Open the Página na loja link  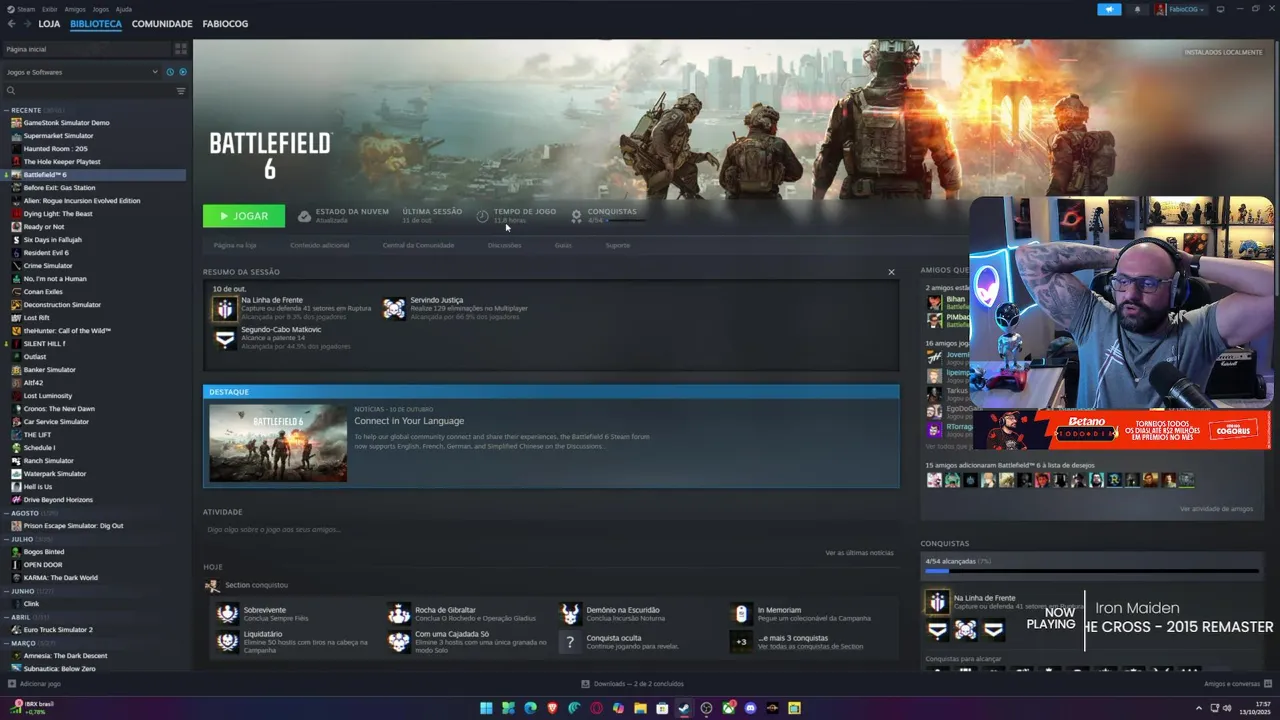[x=235, y=245]
